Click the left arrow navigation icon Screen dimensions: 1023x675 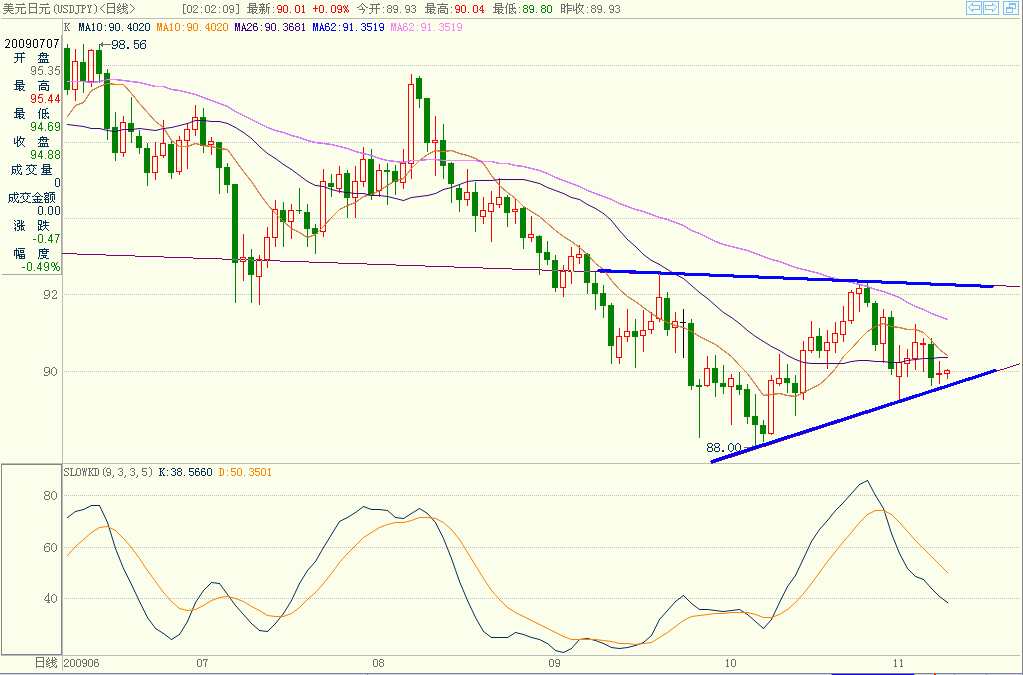(973, 8)
